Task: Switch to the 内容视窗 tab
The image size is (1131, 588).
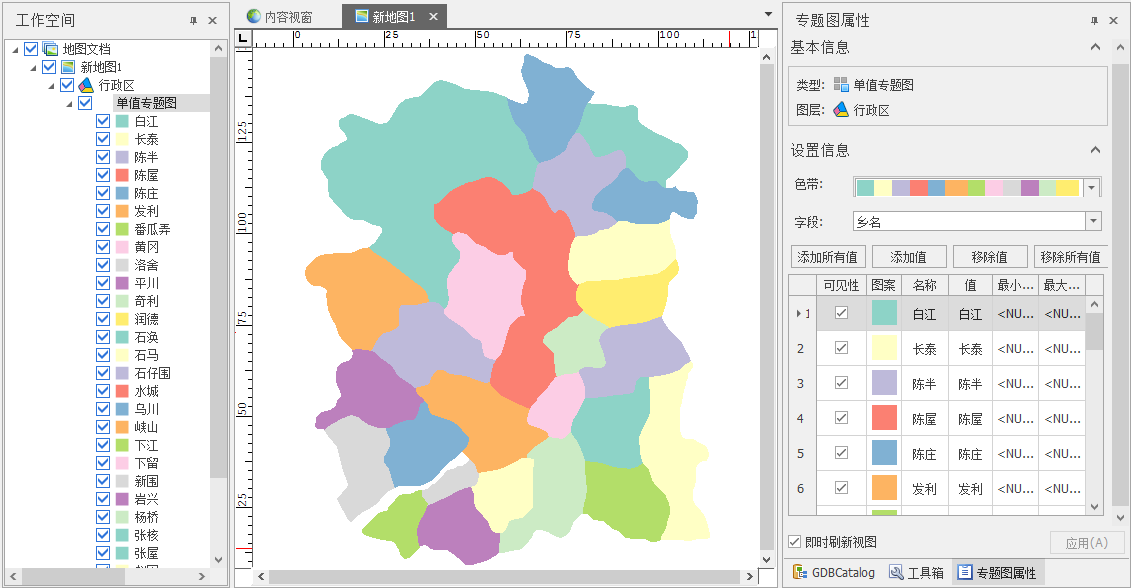Action: (x=281, y=17)
